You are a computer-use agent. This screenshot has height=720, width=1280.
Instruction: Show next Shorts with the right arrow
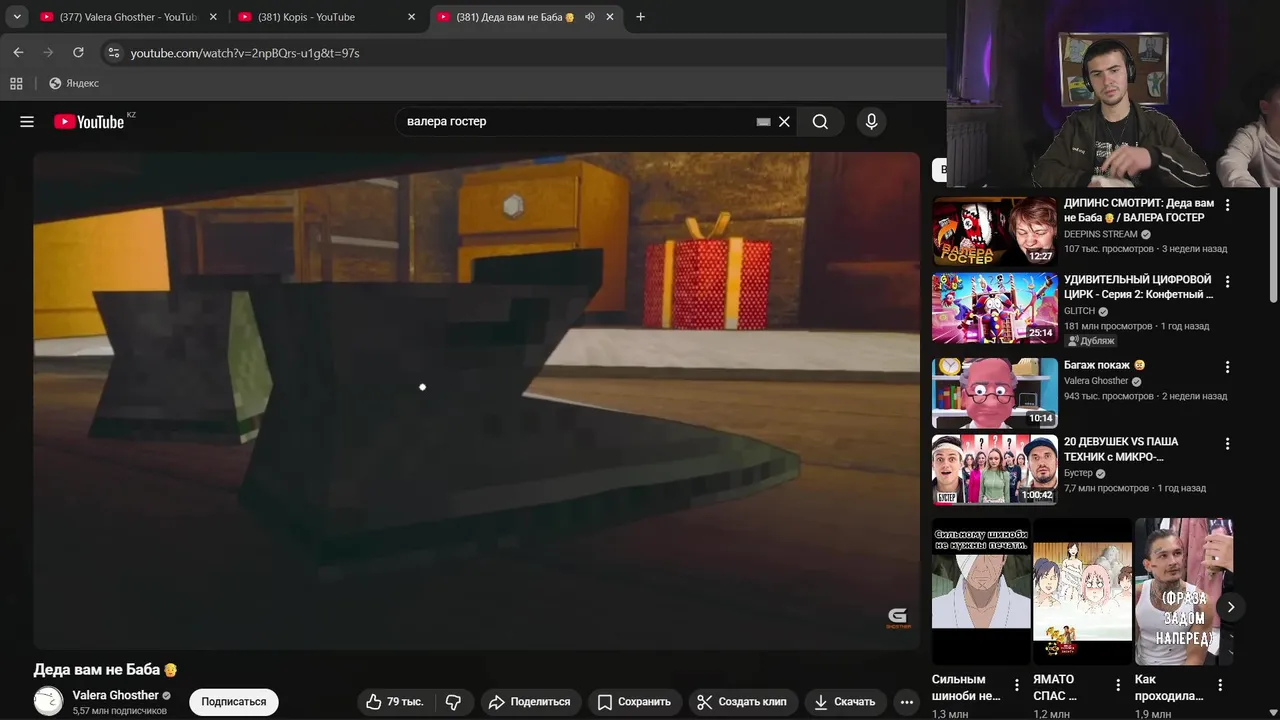point(1231,607)
